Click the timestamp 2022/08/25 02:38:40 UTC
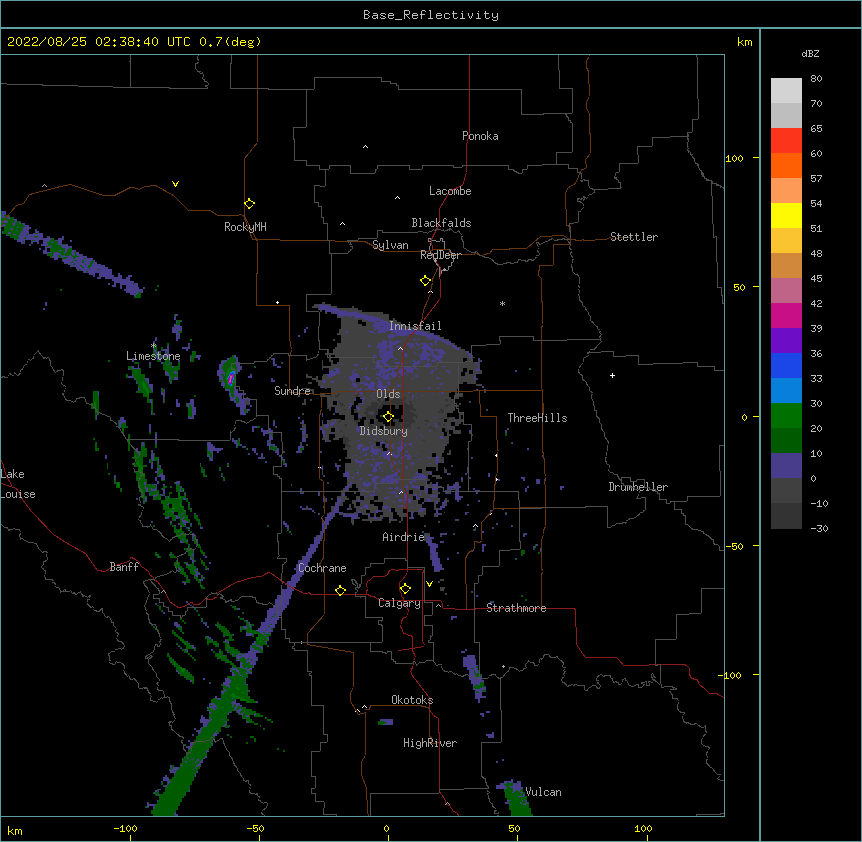This screenshot has height=842, width=862. click(x=98, y=42)
